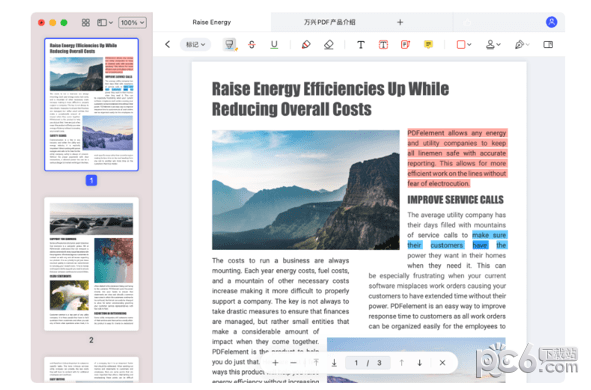Jump to last page button
This screenshot has height=390, width=591.
pyautogui.click(x=334, y=362)
